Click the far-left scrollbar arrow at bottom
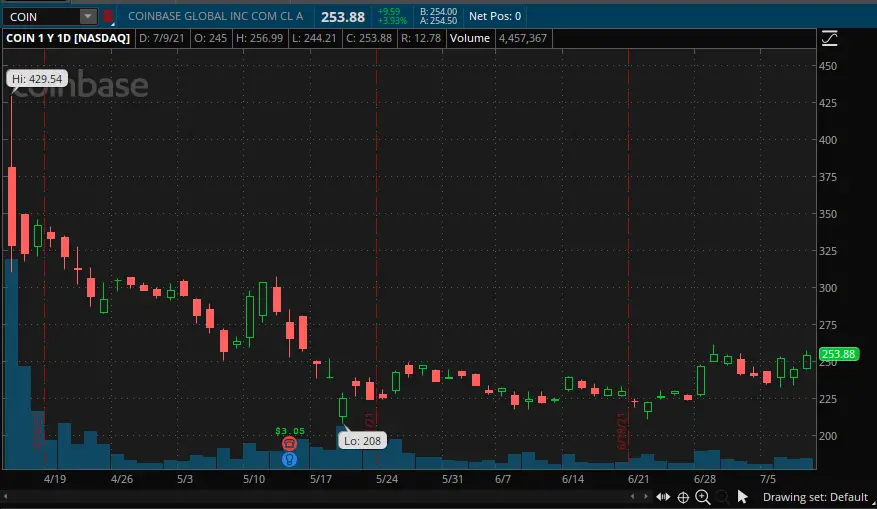Screen dimensions: 877x509 (x=6, y=497)
